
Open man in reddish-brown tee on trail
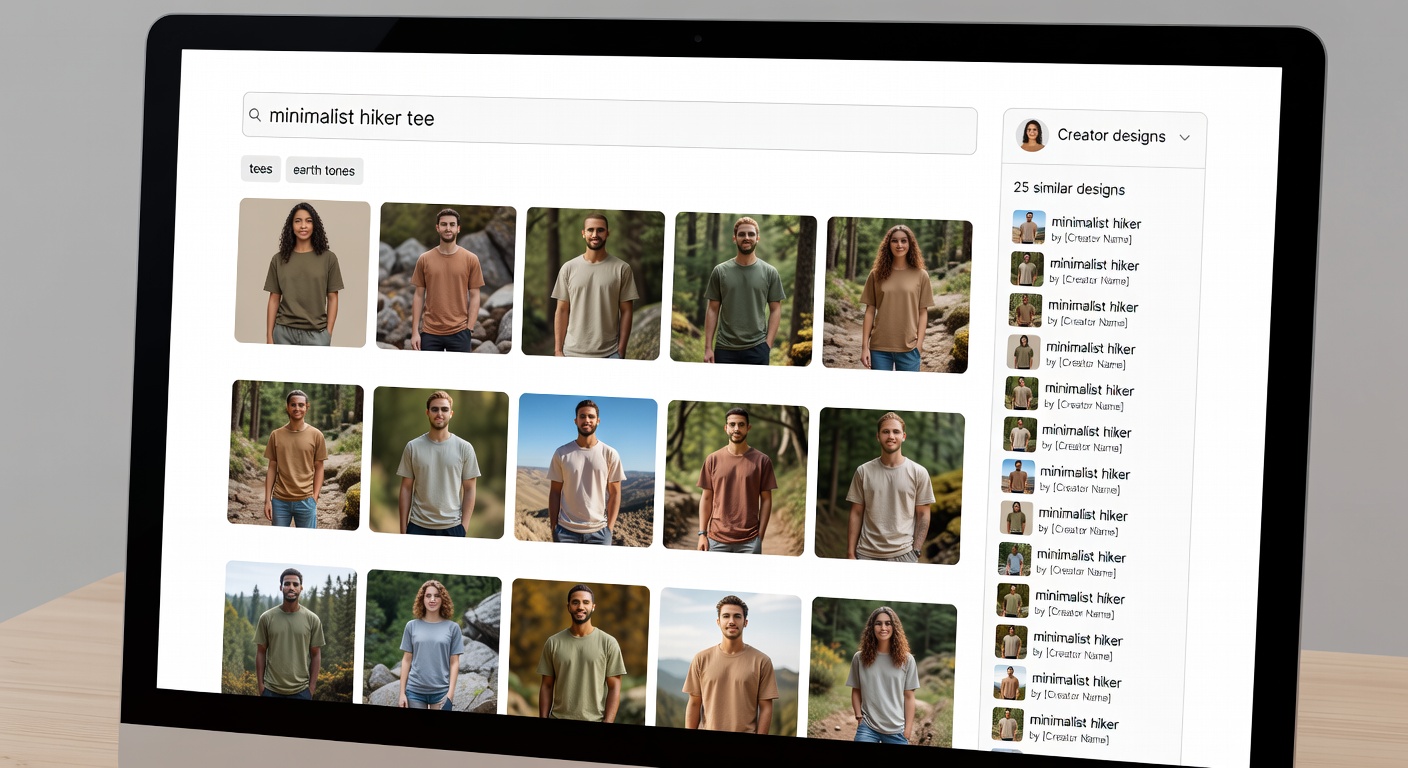735,478
